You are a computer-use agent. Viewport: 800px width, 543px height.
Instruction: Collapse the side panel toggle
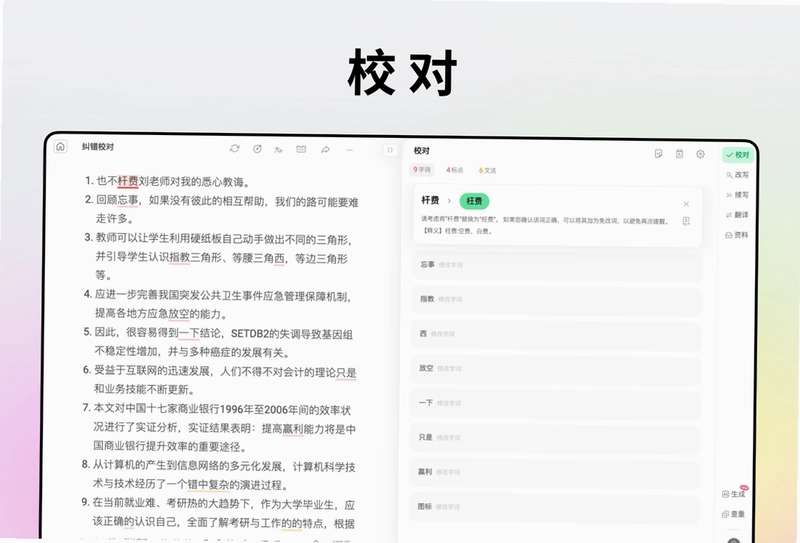tap(390, 150)
